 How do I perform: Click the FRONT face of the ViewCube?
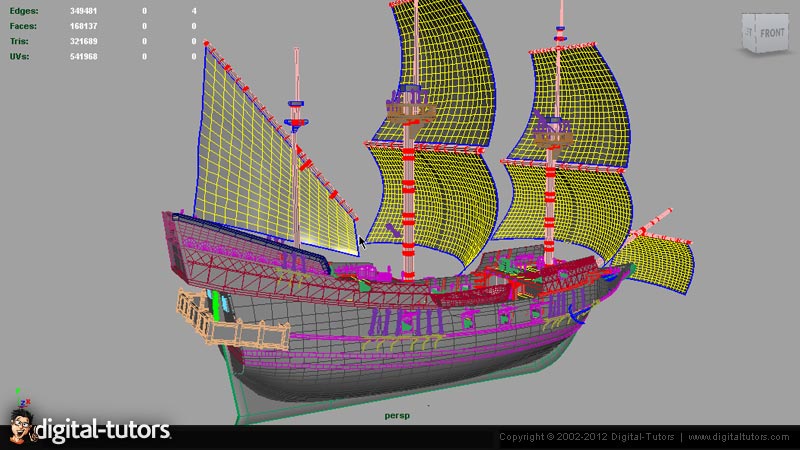[772, 33]
